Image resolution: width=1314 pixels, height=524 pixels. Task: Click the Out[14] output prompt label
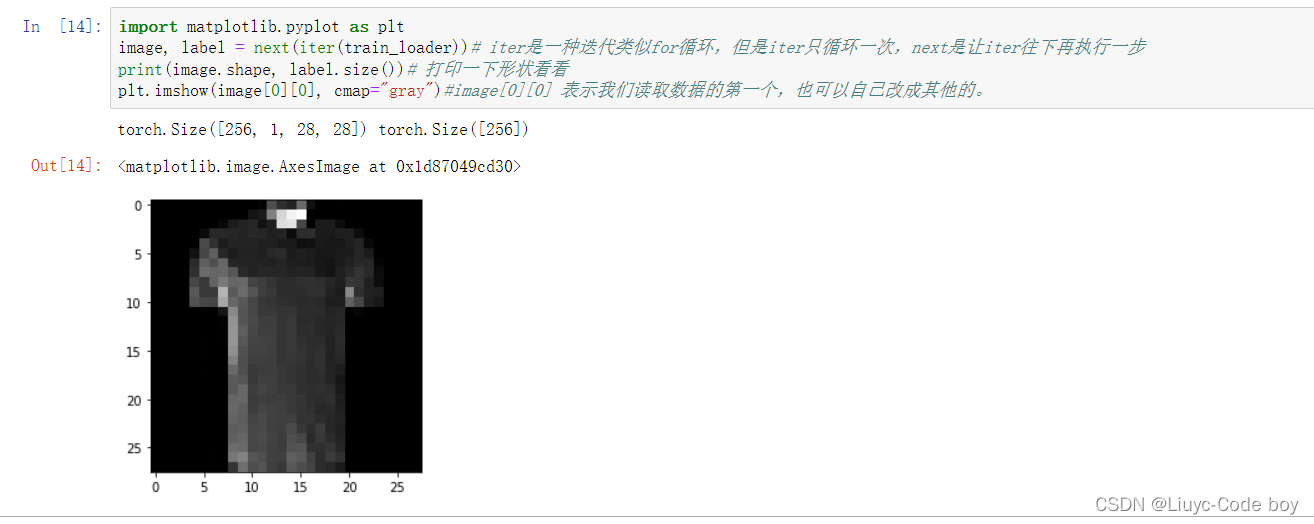pos(67,166)
